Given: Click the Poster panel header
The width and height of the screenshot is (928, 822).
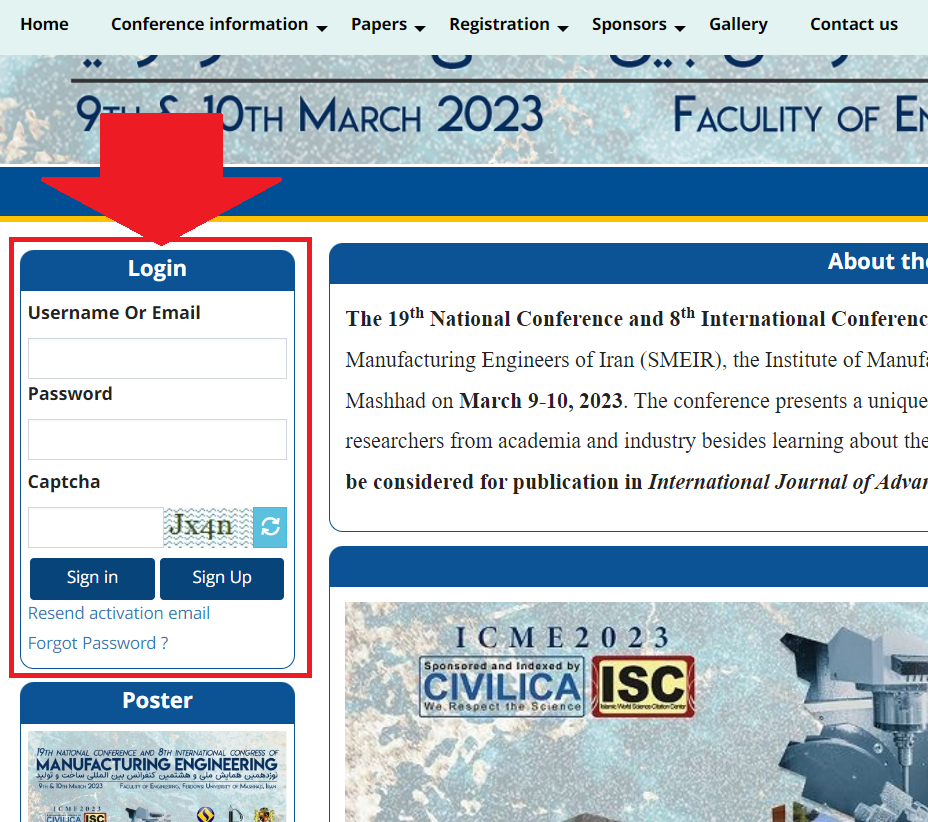Looking at the screenshot, I should [x=157, y=702].
